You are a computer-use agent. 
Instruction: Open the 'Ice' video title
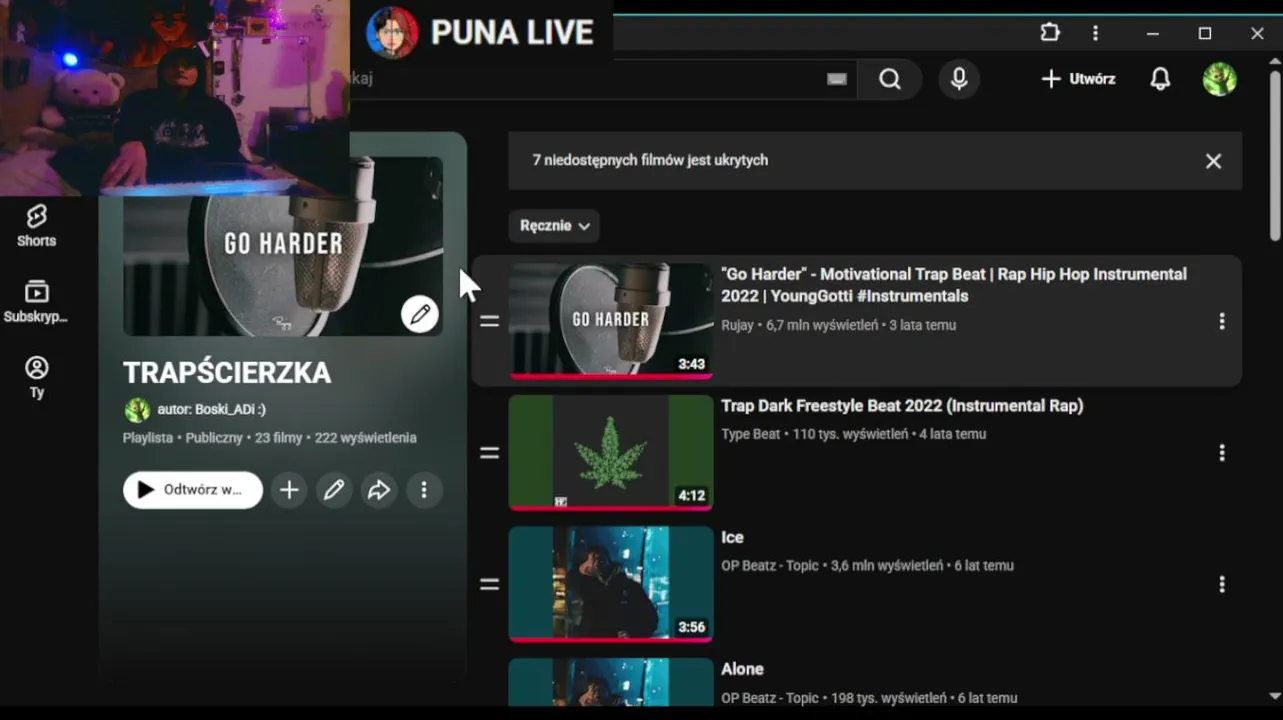(732, 538)
